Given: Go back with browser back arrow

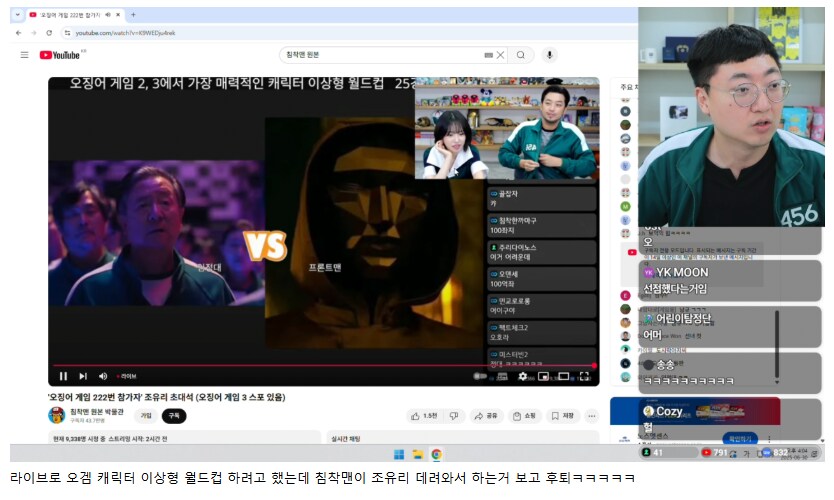Looking at the screenshot, I should pyautogui.click(x=19, y=33).
